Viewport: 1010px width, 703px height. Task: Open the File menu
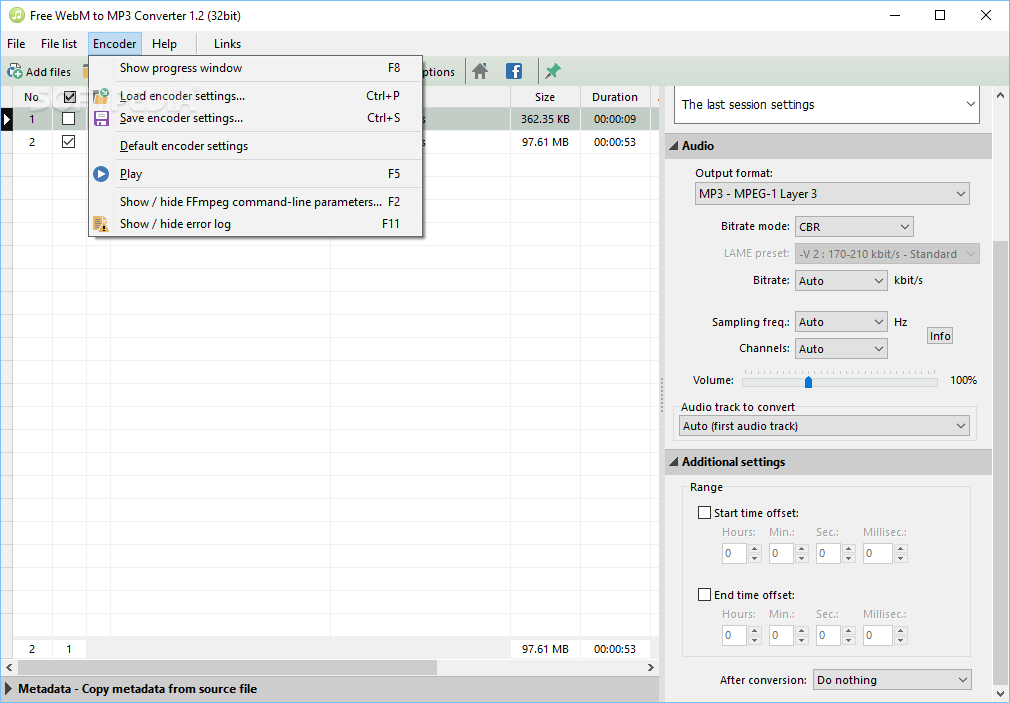pos(16,44)
